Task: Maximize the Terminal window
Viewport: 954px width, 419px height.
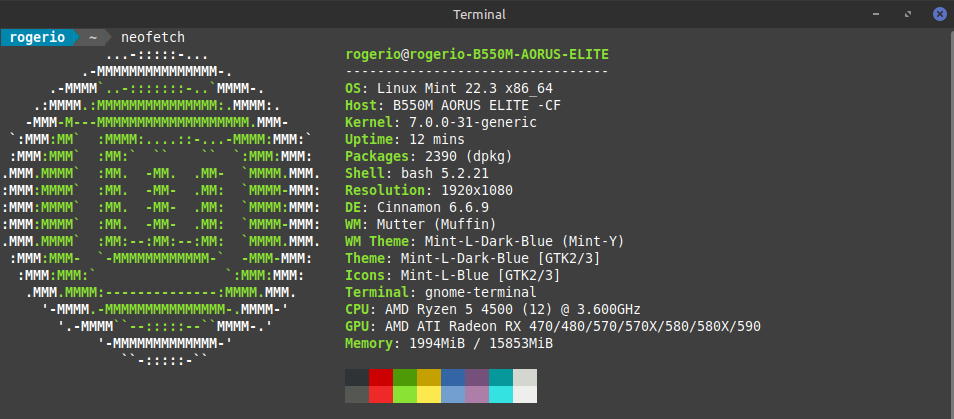Action: pyautogui.click(x=908, y=14)
